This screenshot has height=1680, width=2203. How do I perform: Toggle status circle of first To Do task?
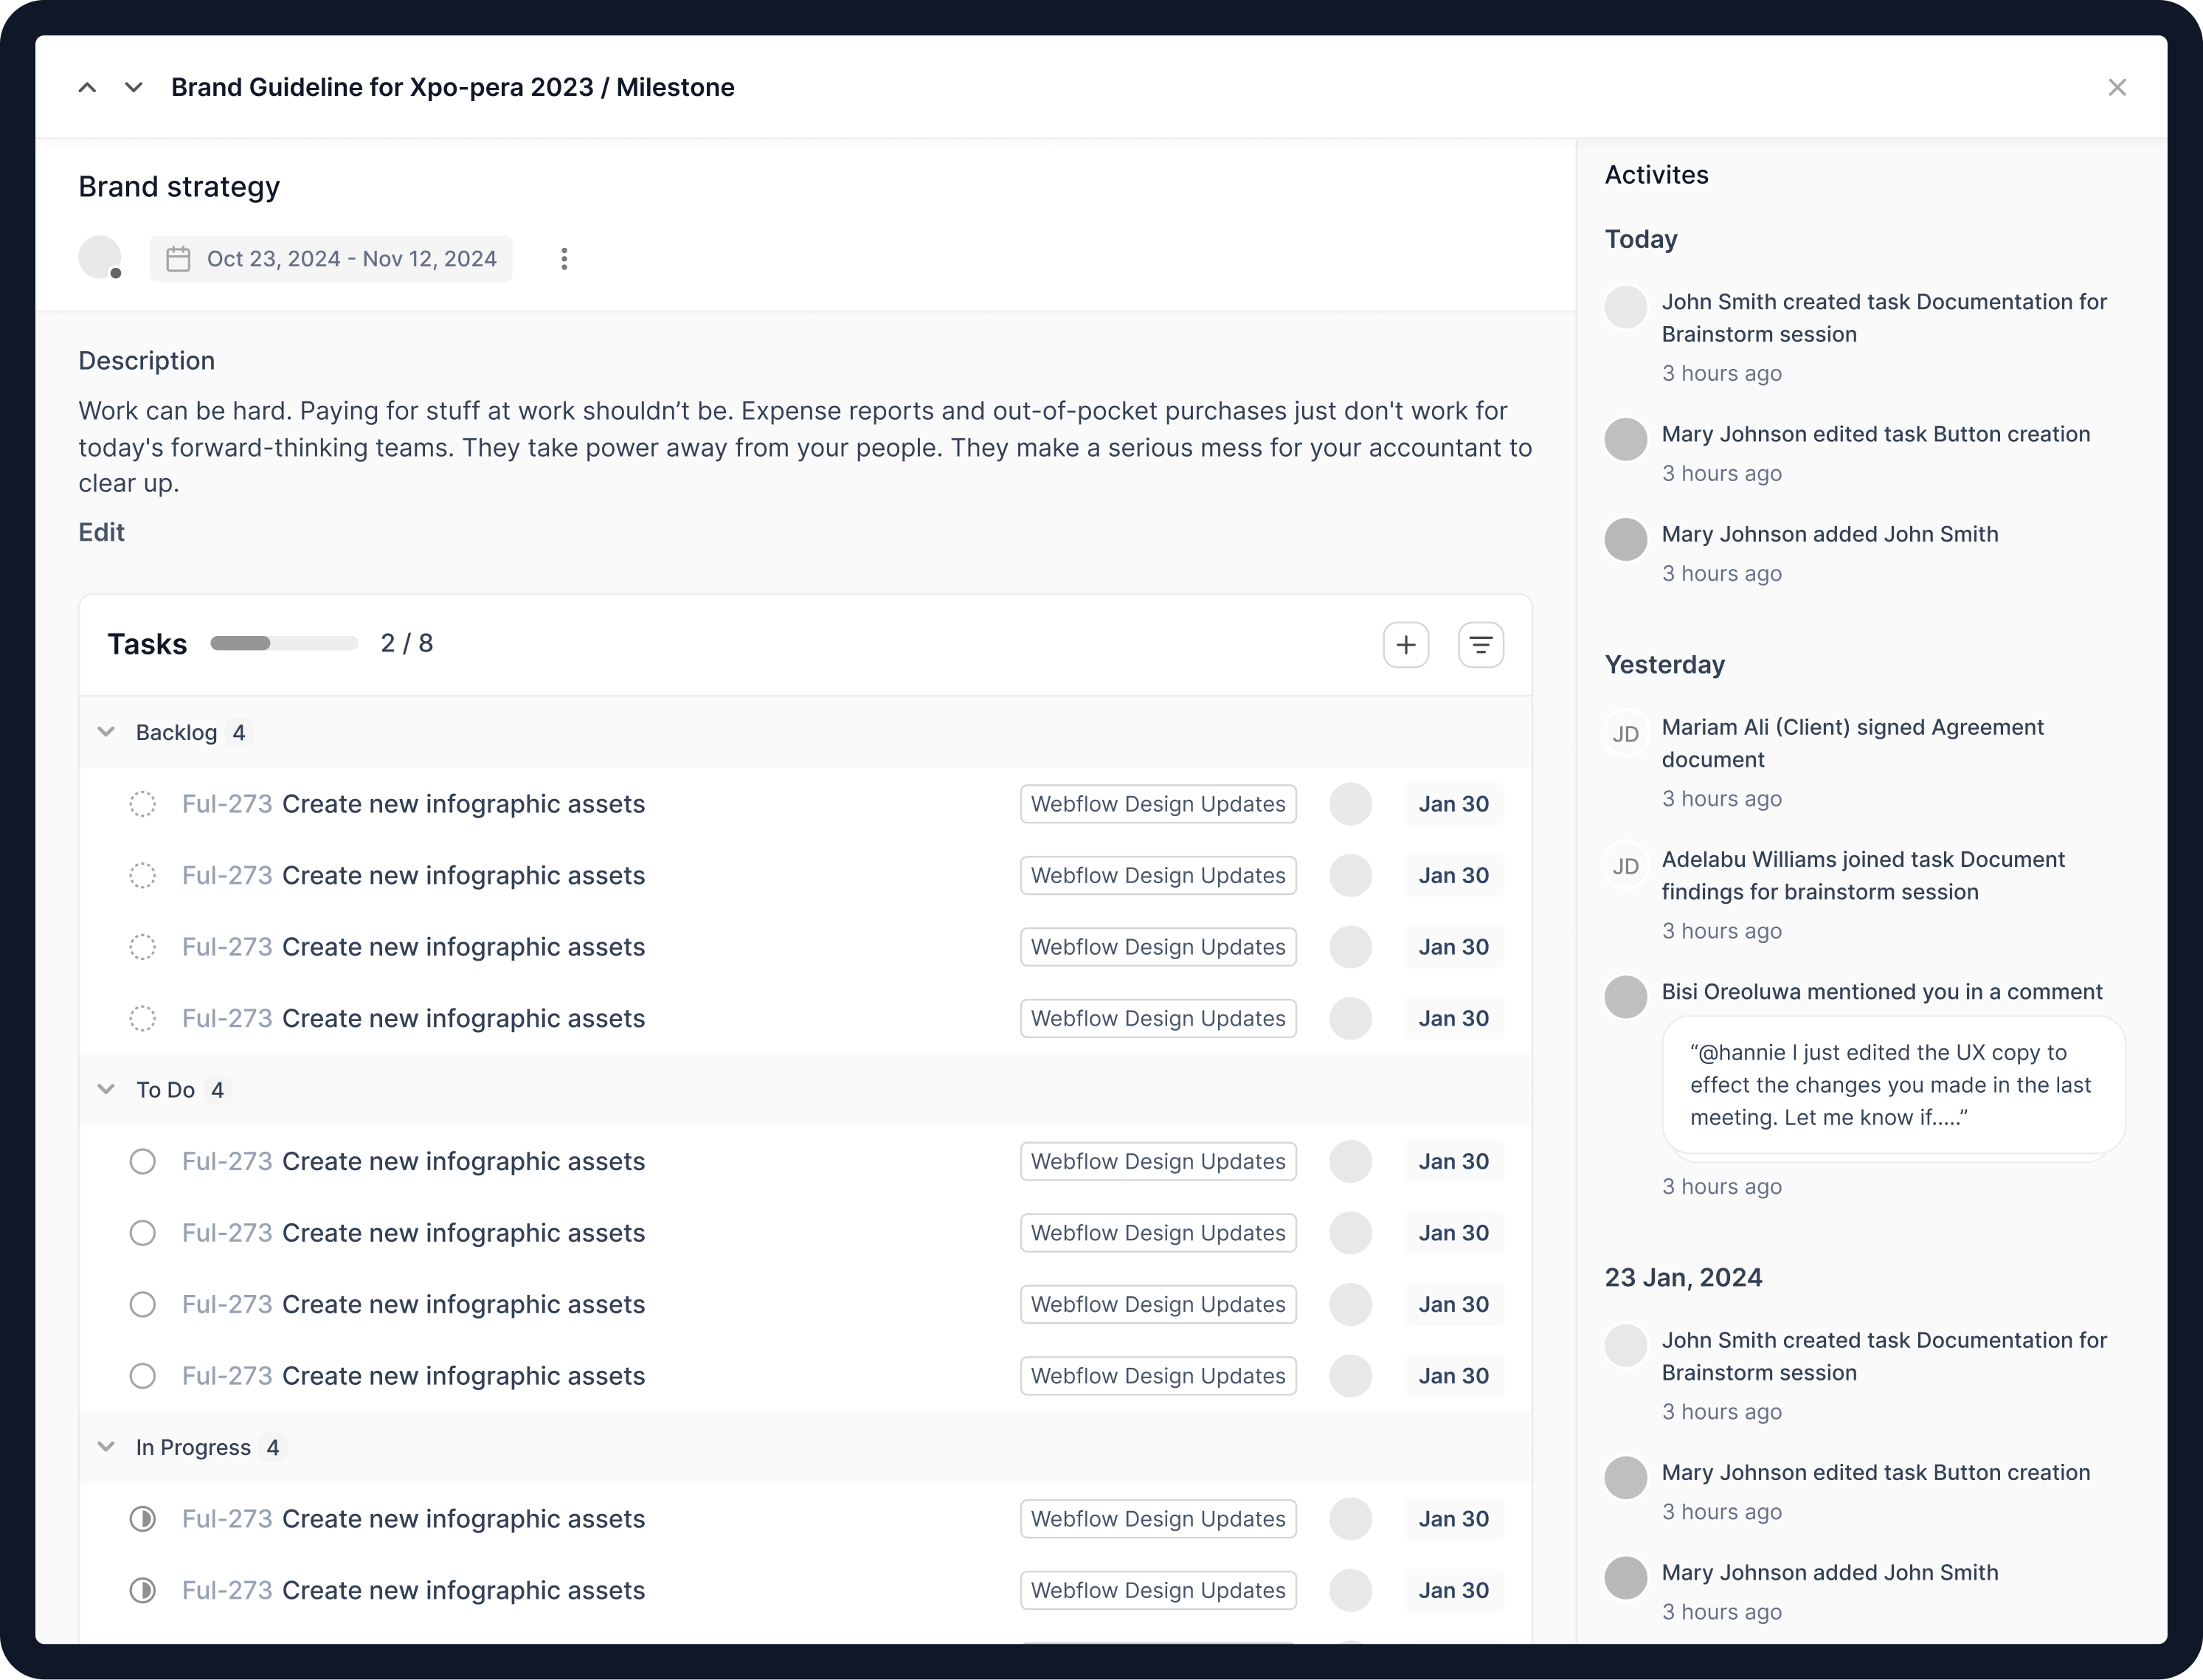click(x=143, y=1161)
